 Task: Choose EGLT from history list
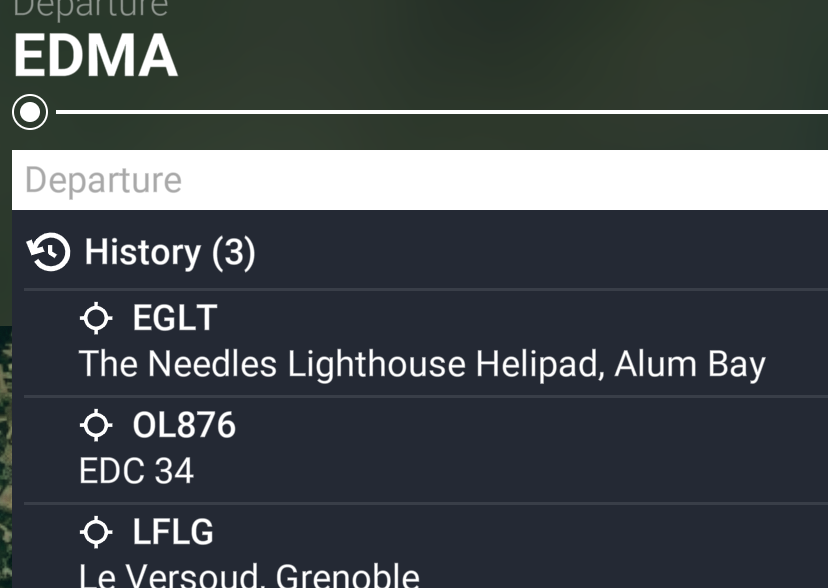coord(175,319)
